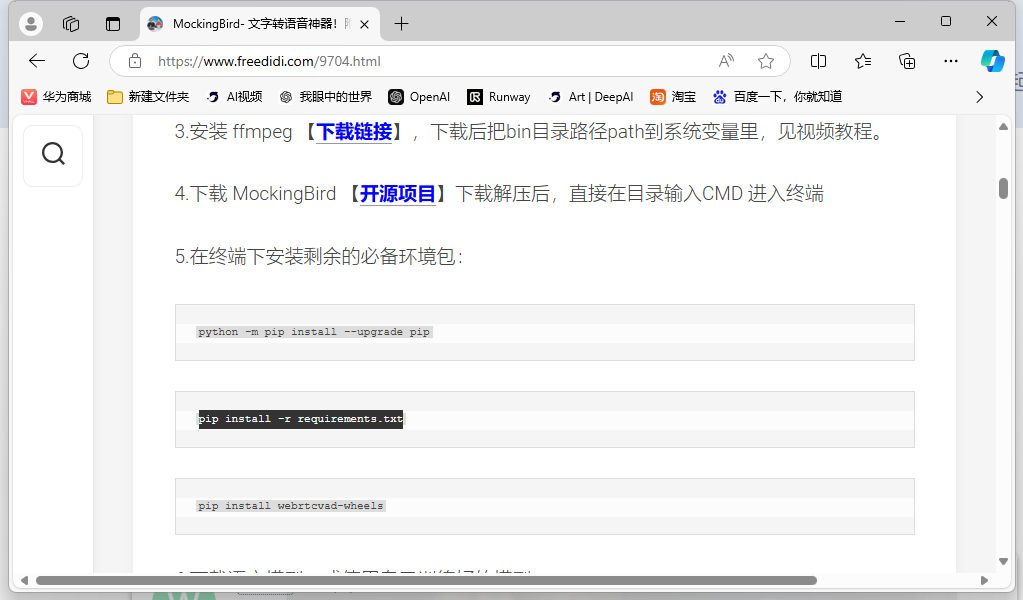The width and height of the screenshot is (1023, 600).
Task: Follow the MockingBird 开源项目 link
Action: tap(397, 194)
